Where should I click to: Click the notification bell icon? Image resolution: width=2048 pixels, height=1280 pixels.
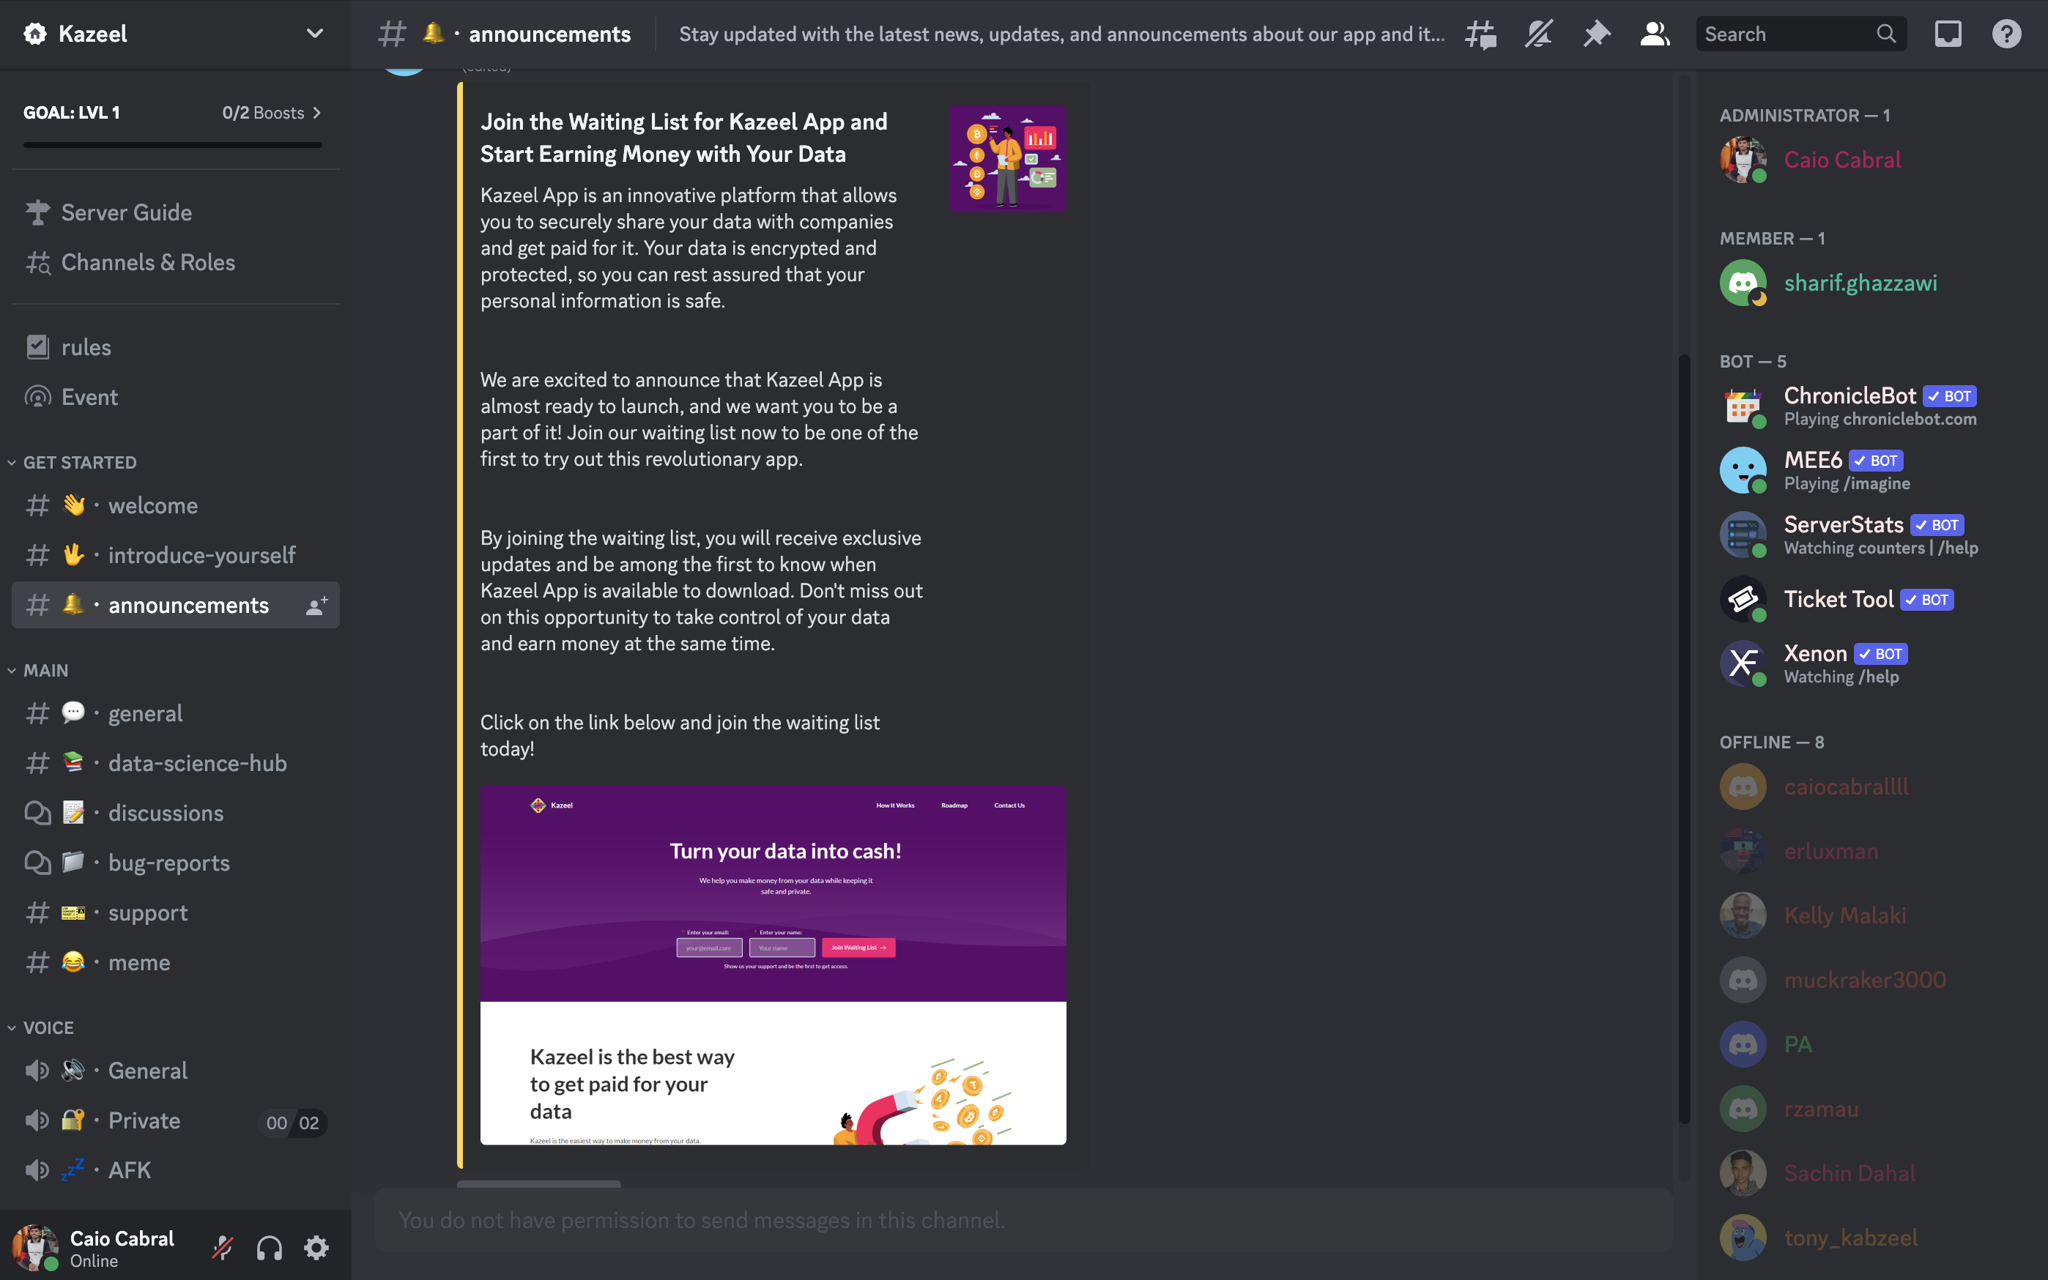click(x=1538, y=32)
